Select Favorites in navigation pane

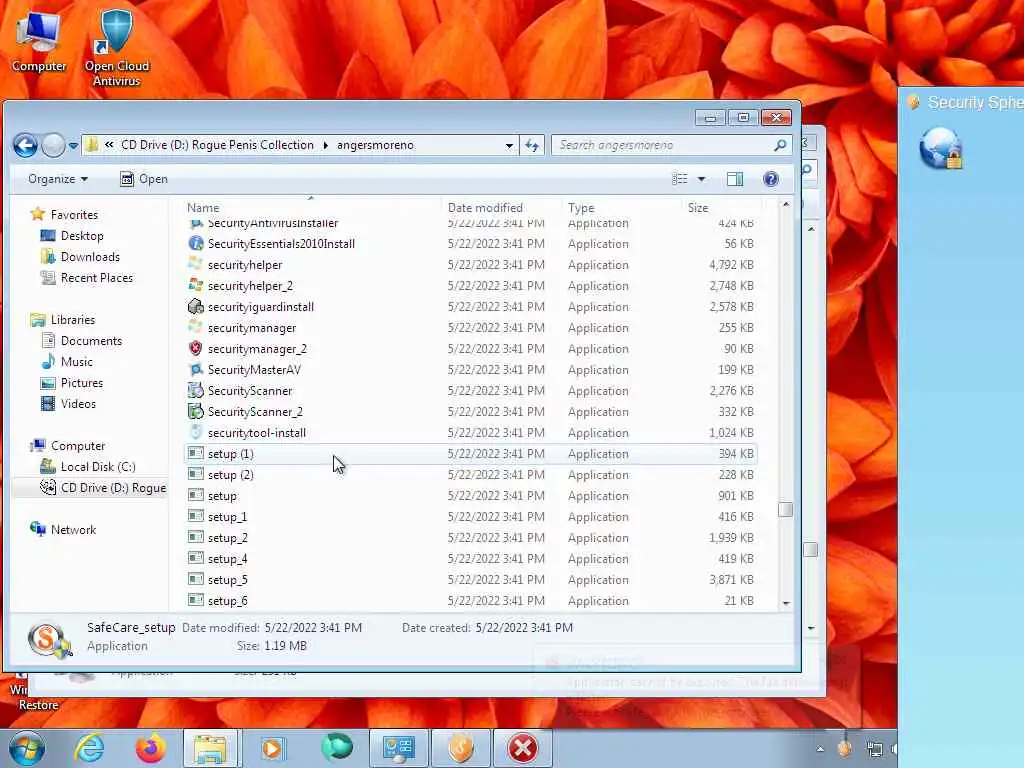[x=65, y=214]
